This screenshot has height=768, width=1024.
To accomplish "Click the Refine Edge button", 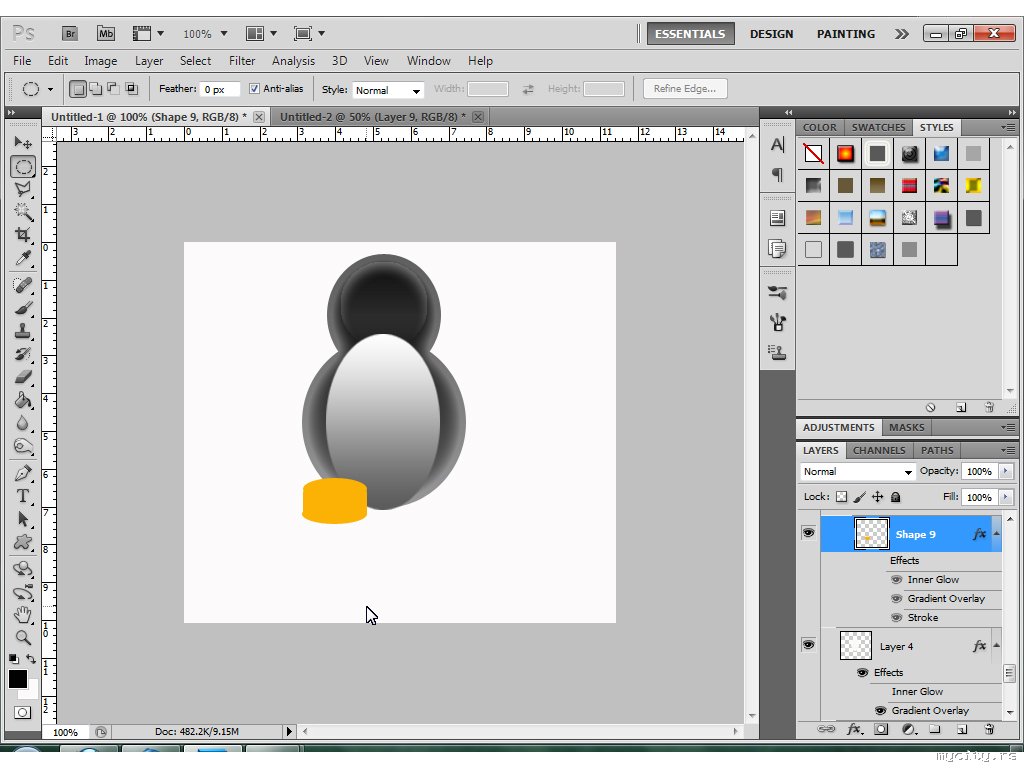I will [684, 89].
